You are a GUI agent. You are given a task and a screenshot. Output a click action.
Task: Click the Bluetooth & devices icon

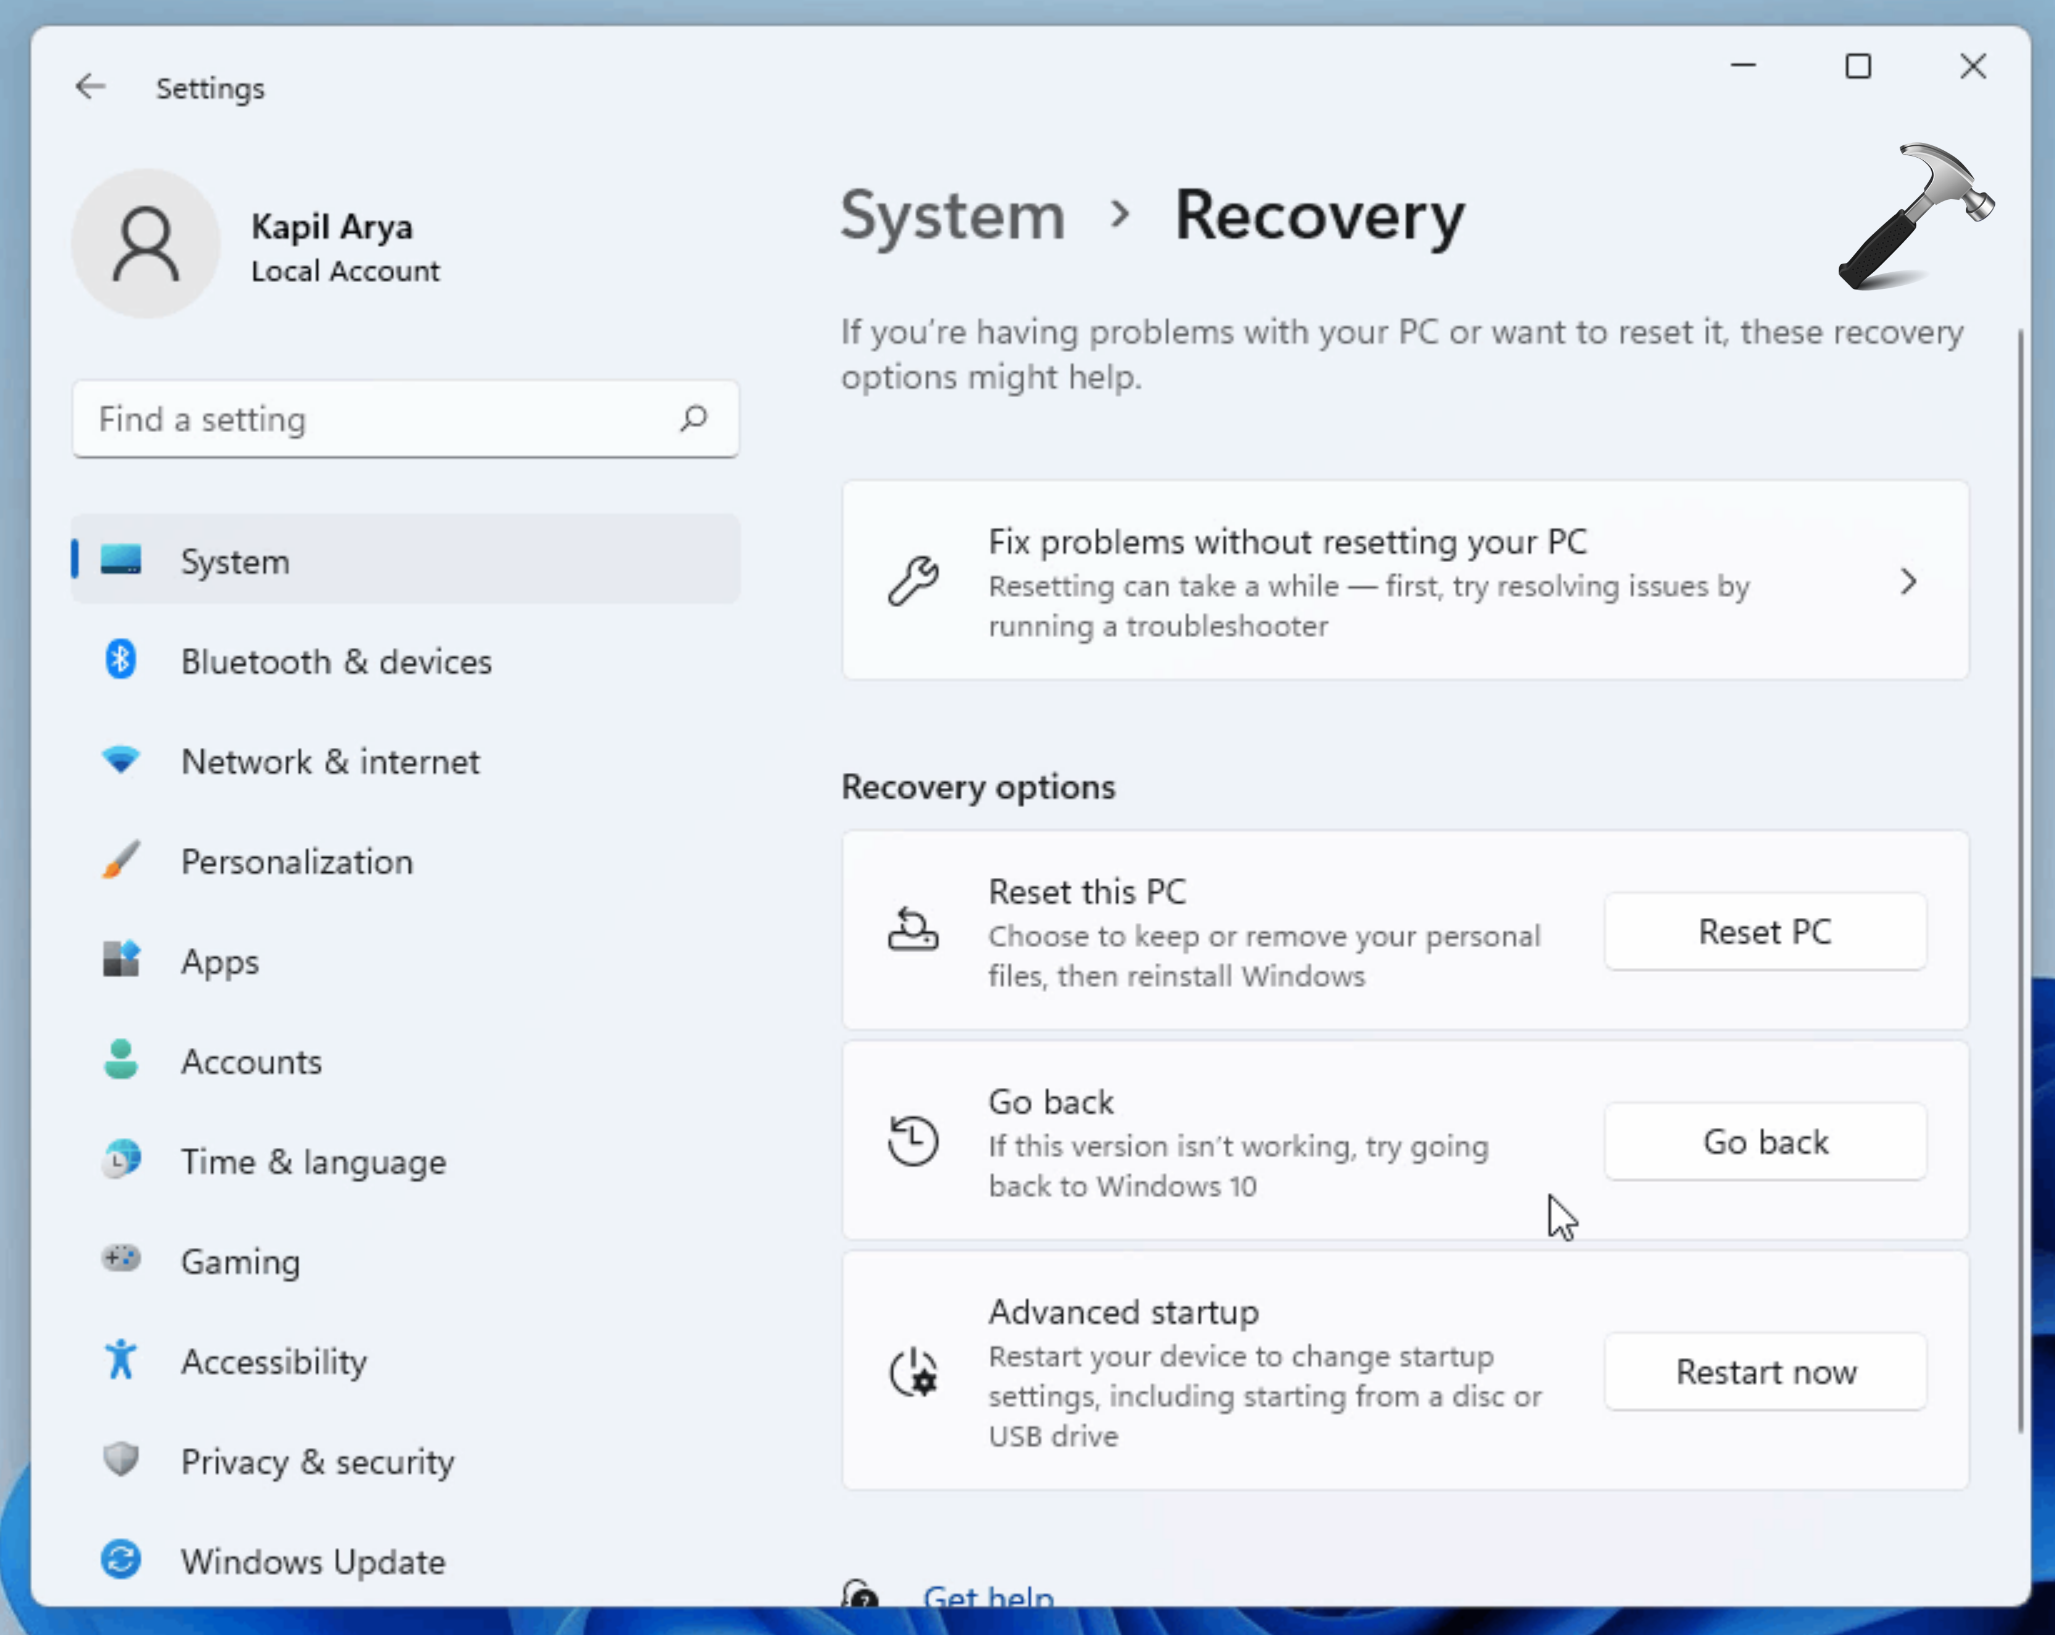tap(122, 659)
